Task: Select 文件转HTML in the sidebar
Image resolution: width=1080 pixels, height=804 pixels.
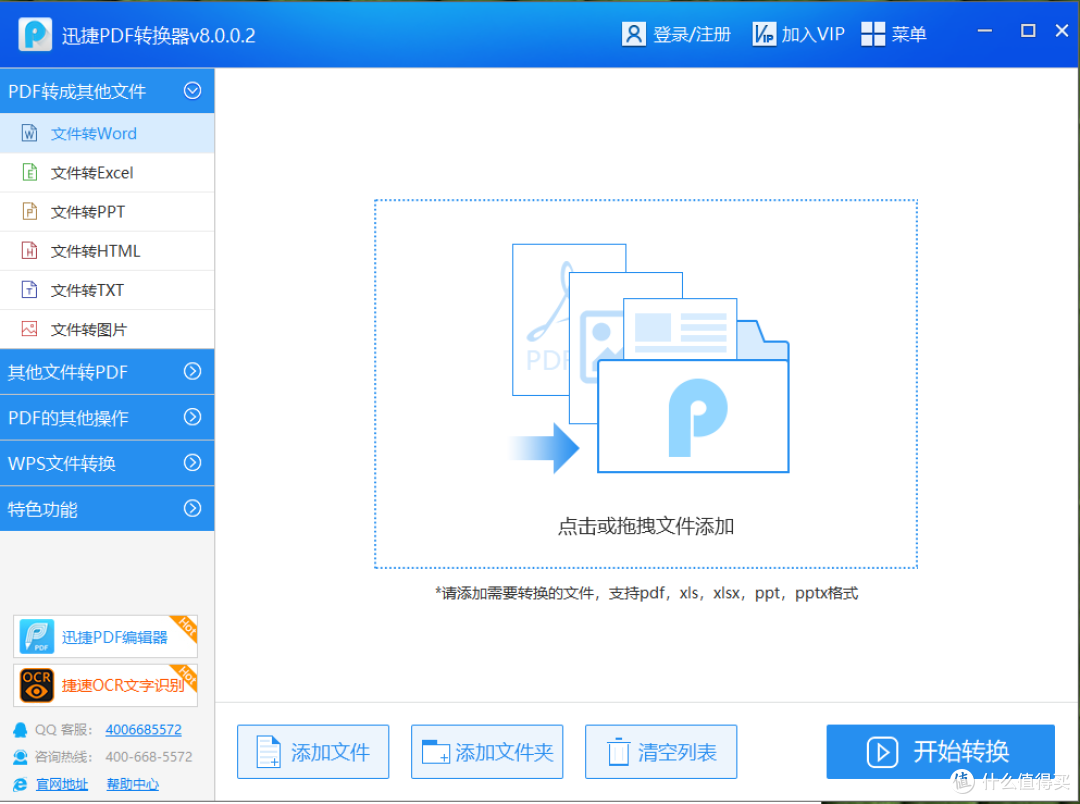Action: pos(107,251)
